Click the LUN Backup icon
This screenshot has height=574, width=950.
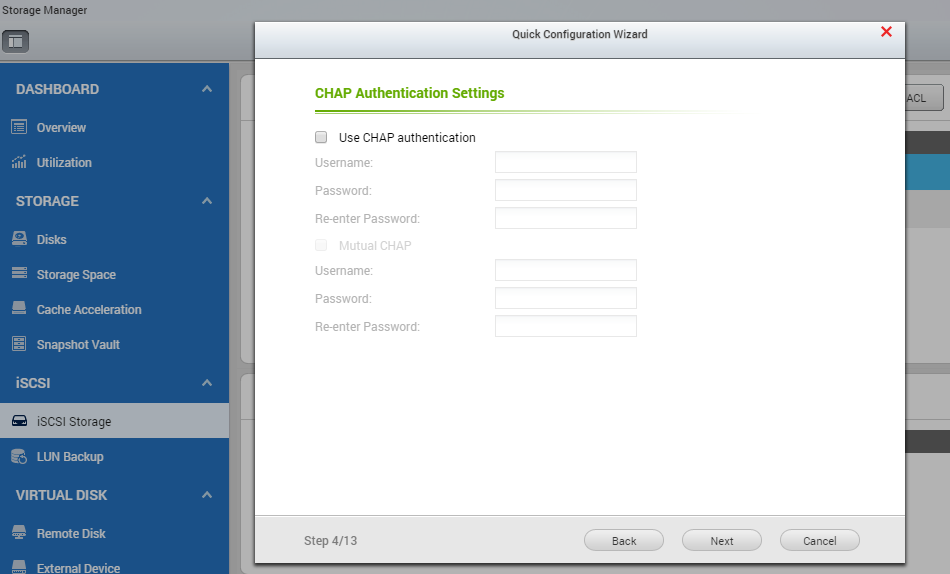tap(19, 456)
